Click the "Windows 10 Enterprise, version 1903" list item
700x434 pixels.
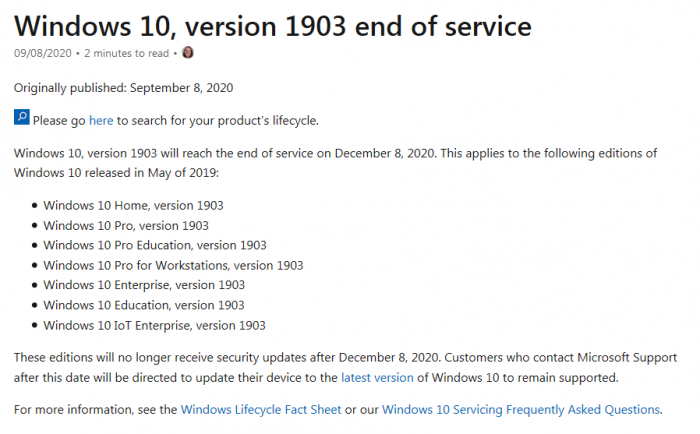click(144, 285)
